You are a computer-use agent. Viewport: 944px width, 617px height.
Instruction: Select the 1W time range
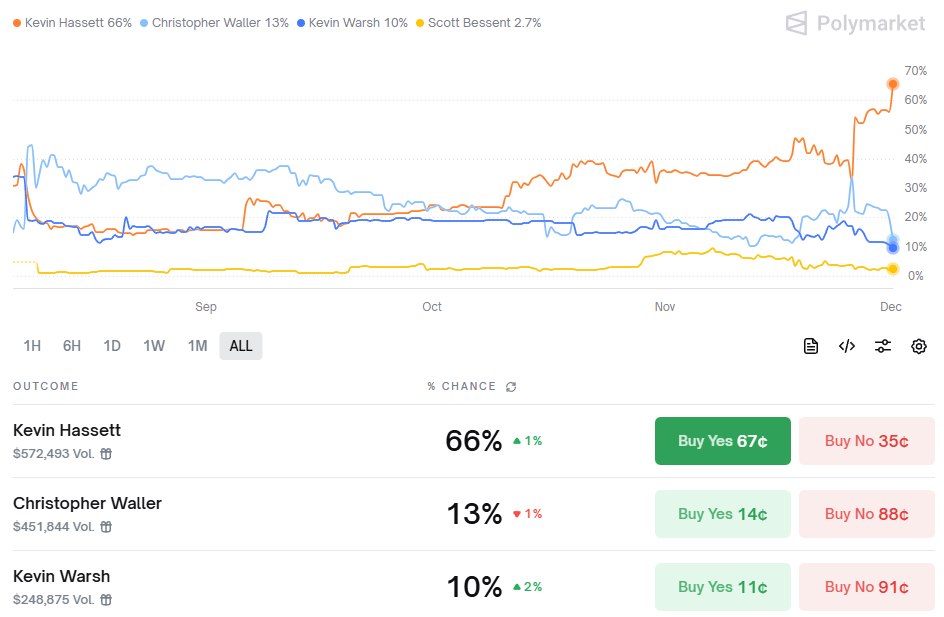154,346
